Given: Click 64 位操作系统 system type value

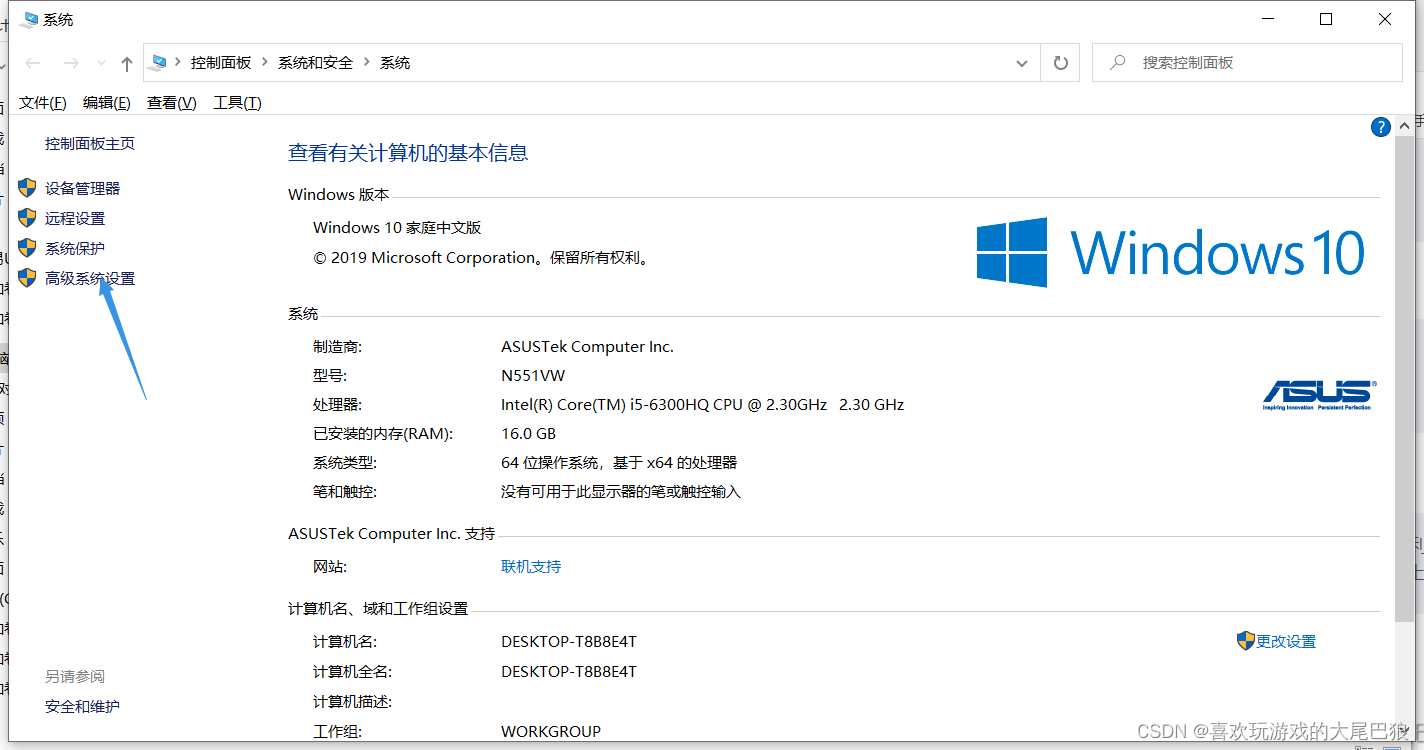Looking at the screenshot, I should click(x=619, y=462).
